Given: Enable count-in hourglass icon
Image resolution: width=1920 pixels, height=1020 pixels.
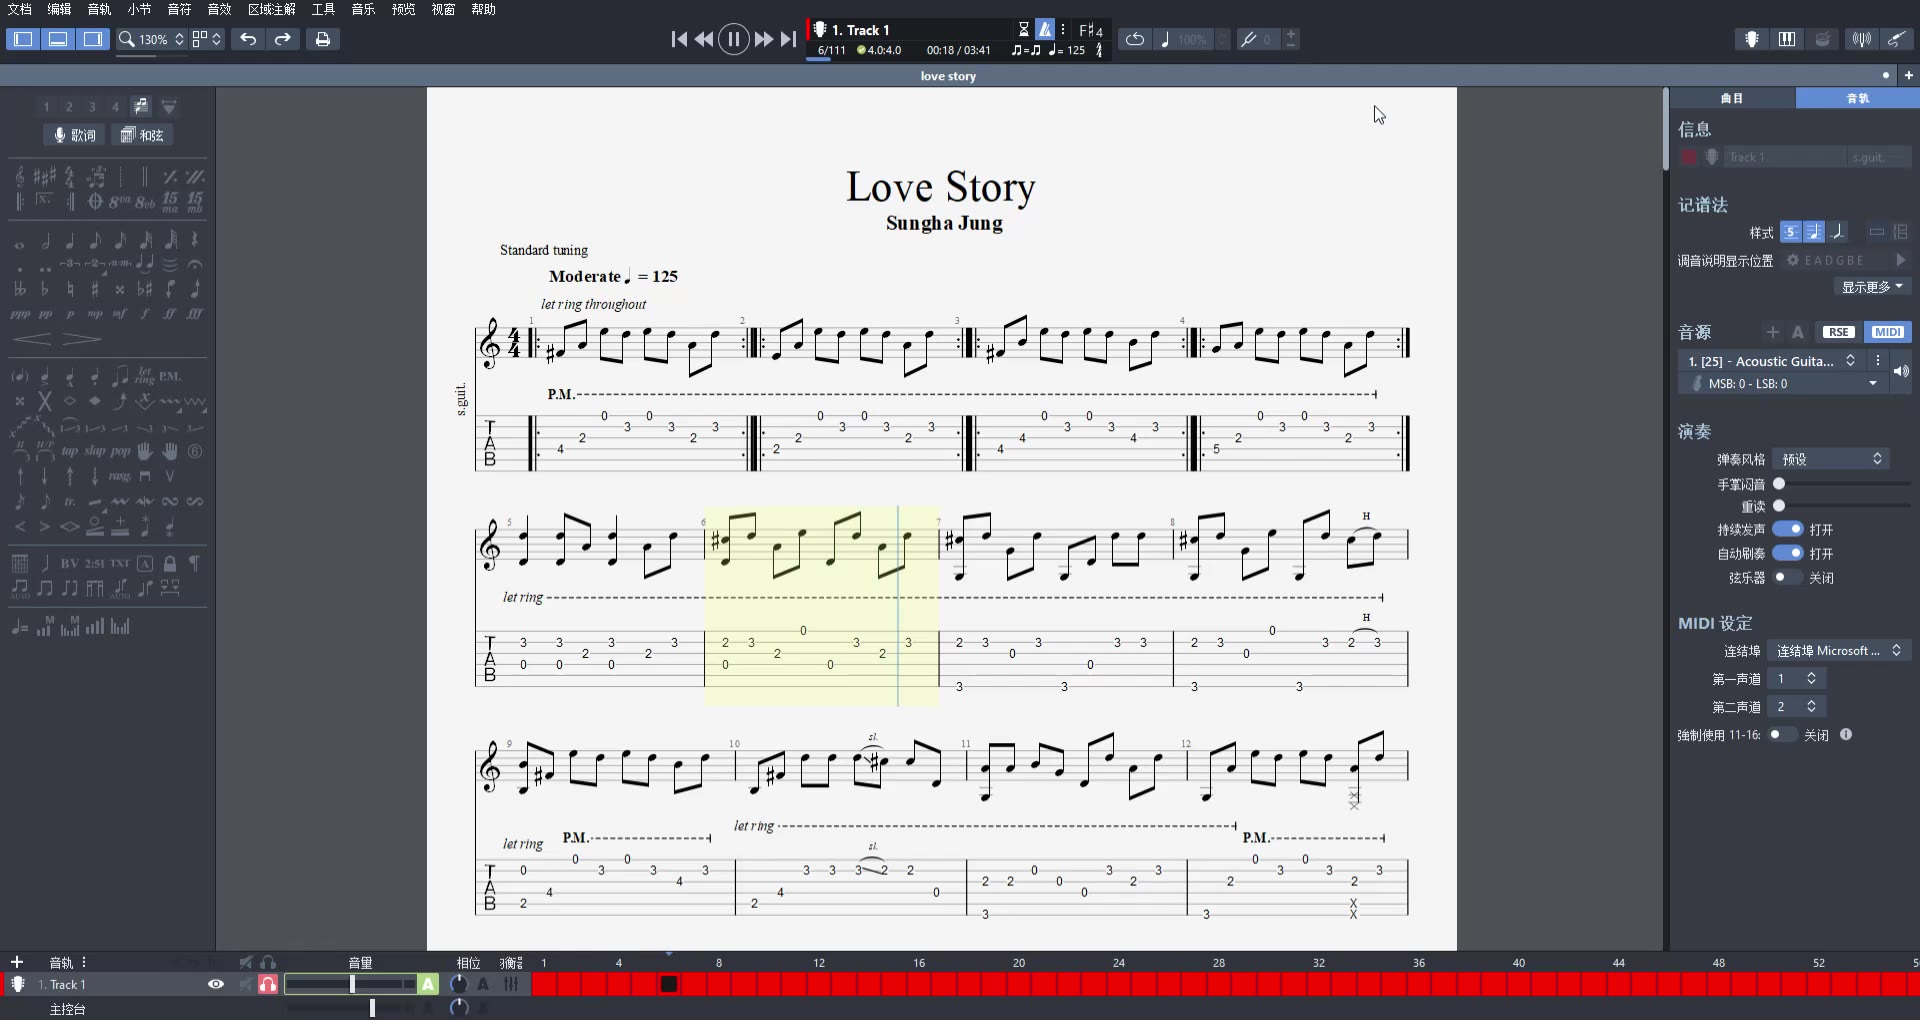Looking at the screenshot, I should 1023,30.
